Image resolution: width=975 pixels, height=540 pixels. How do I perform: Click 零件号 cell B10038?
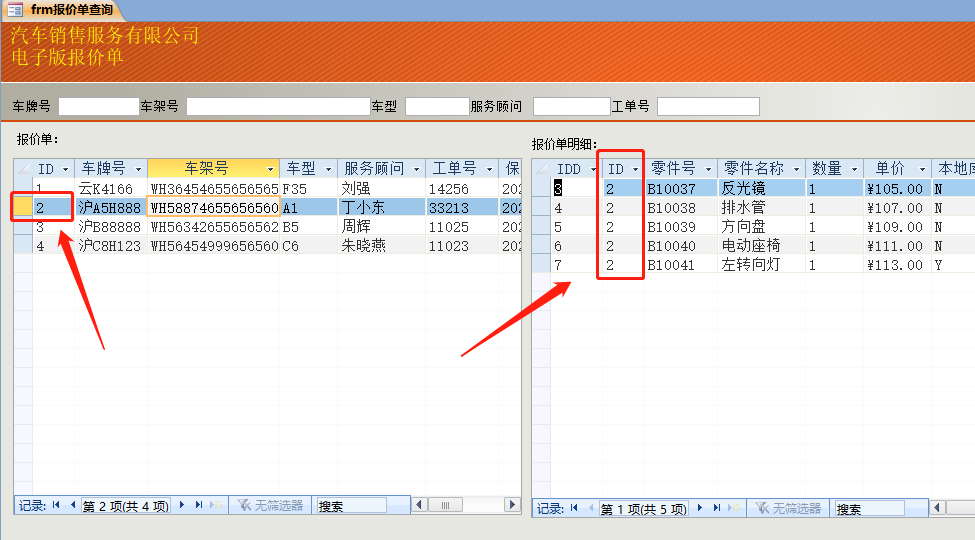681,208
